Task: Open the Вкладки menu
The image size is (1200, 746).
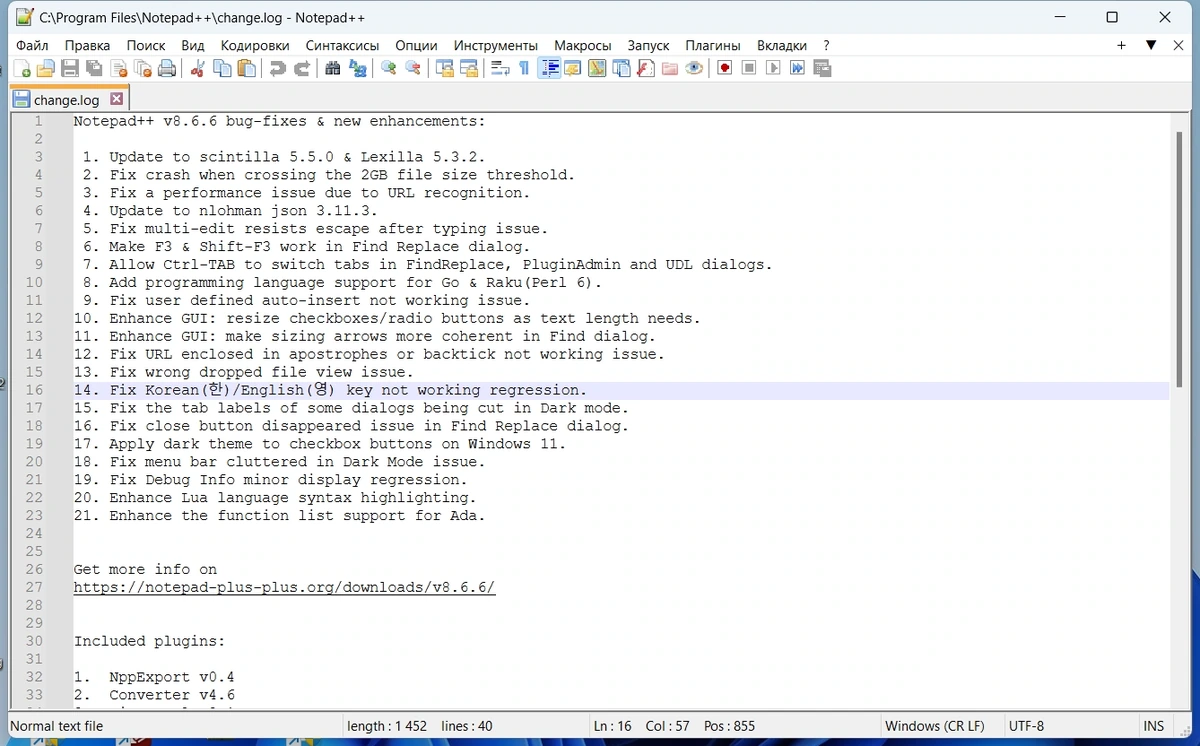Action: pos(782,45)
